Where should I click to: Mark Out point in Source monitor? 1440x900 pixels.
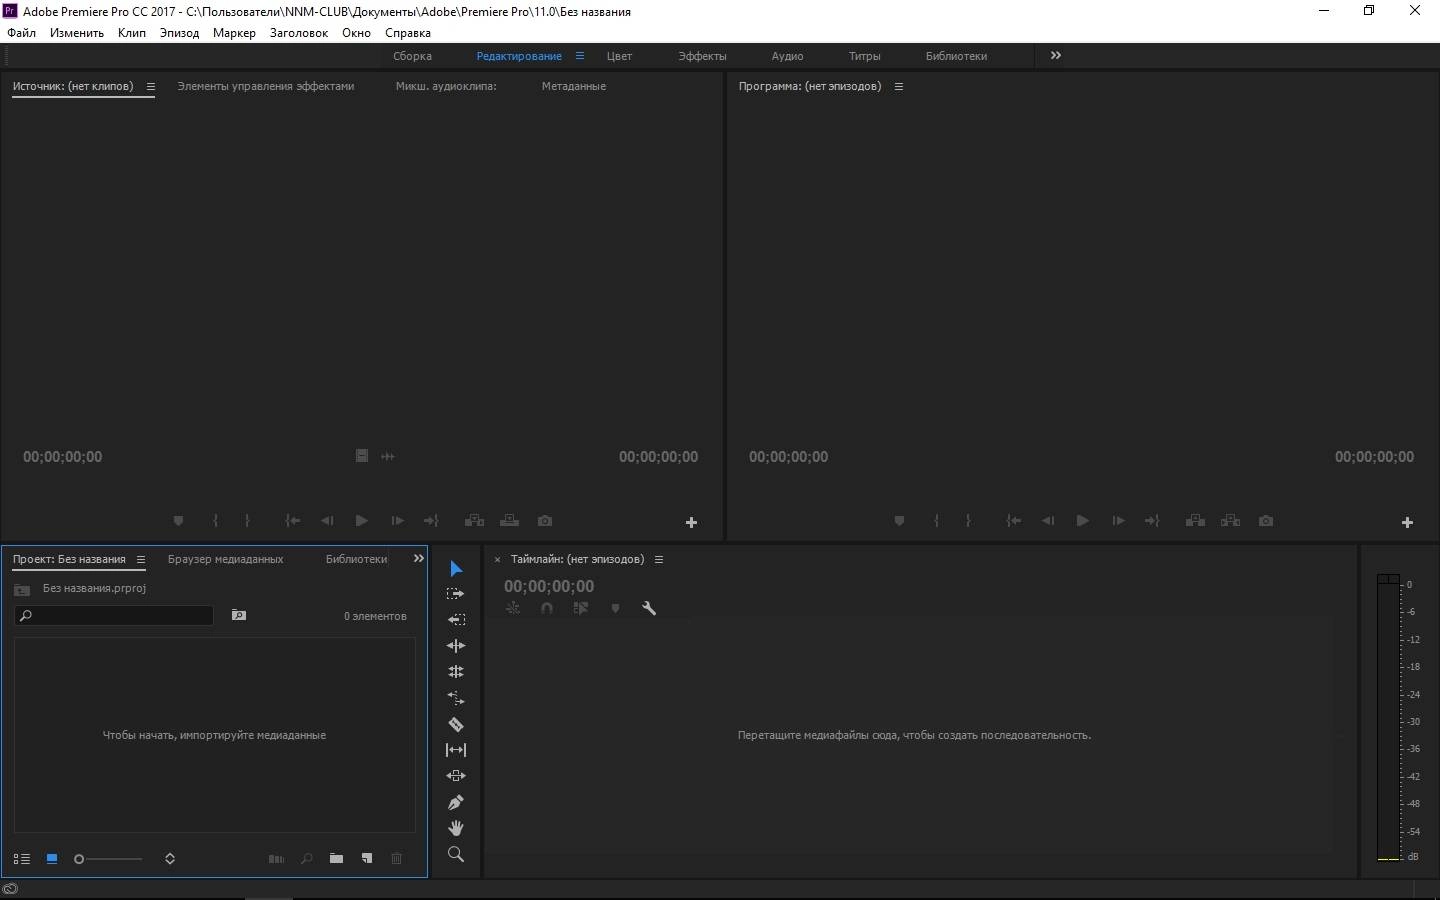(247, 521)
